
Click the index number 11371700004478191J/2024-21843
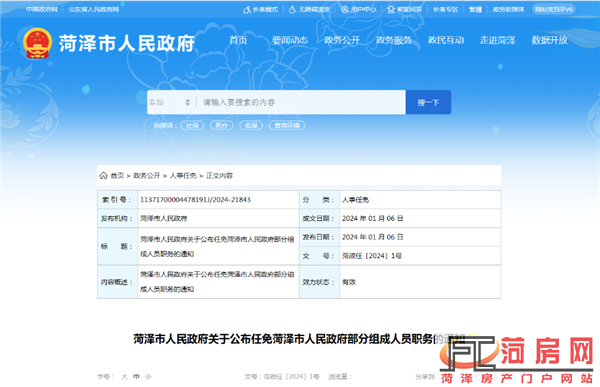pyautogui.click(x=195, y=199)
